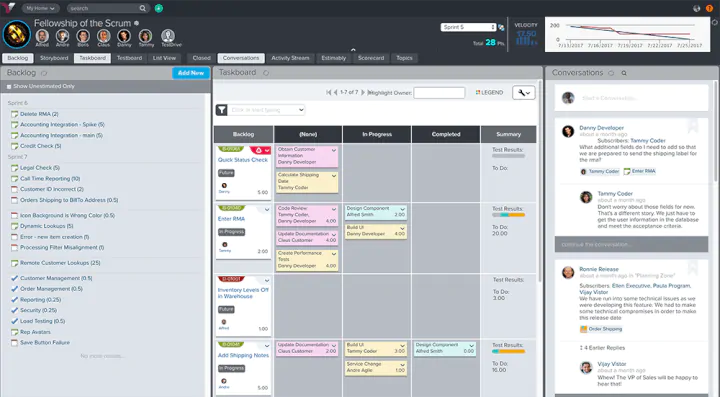This screenshot has width=720, height=397.
Task: Open the taskboard filter combo box
Action: pyautogui.click(x=267, y=110)
